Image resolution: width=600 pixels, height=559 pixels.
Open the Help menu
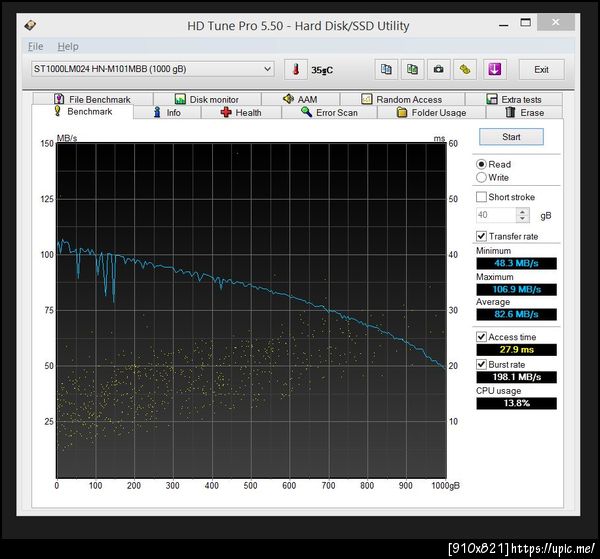coord(68,47)
